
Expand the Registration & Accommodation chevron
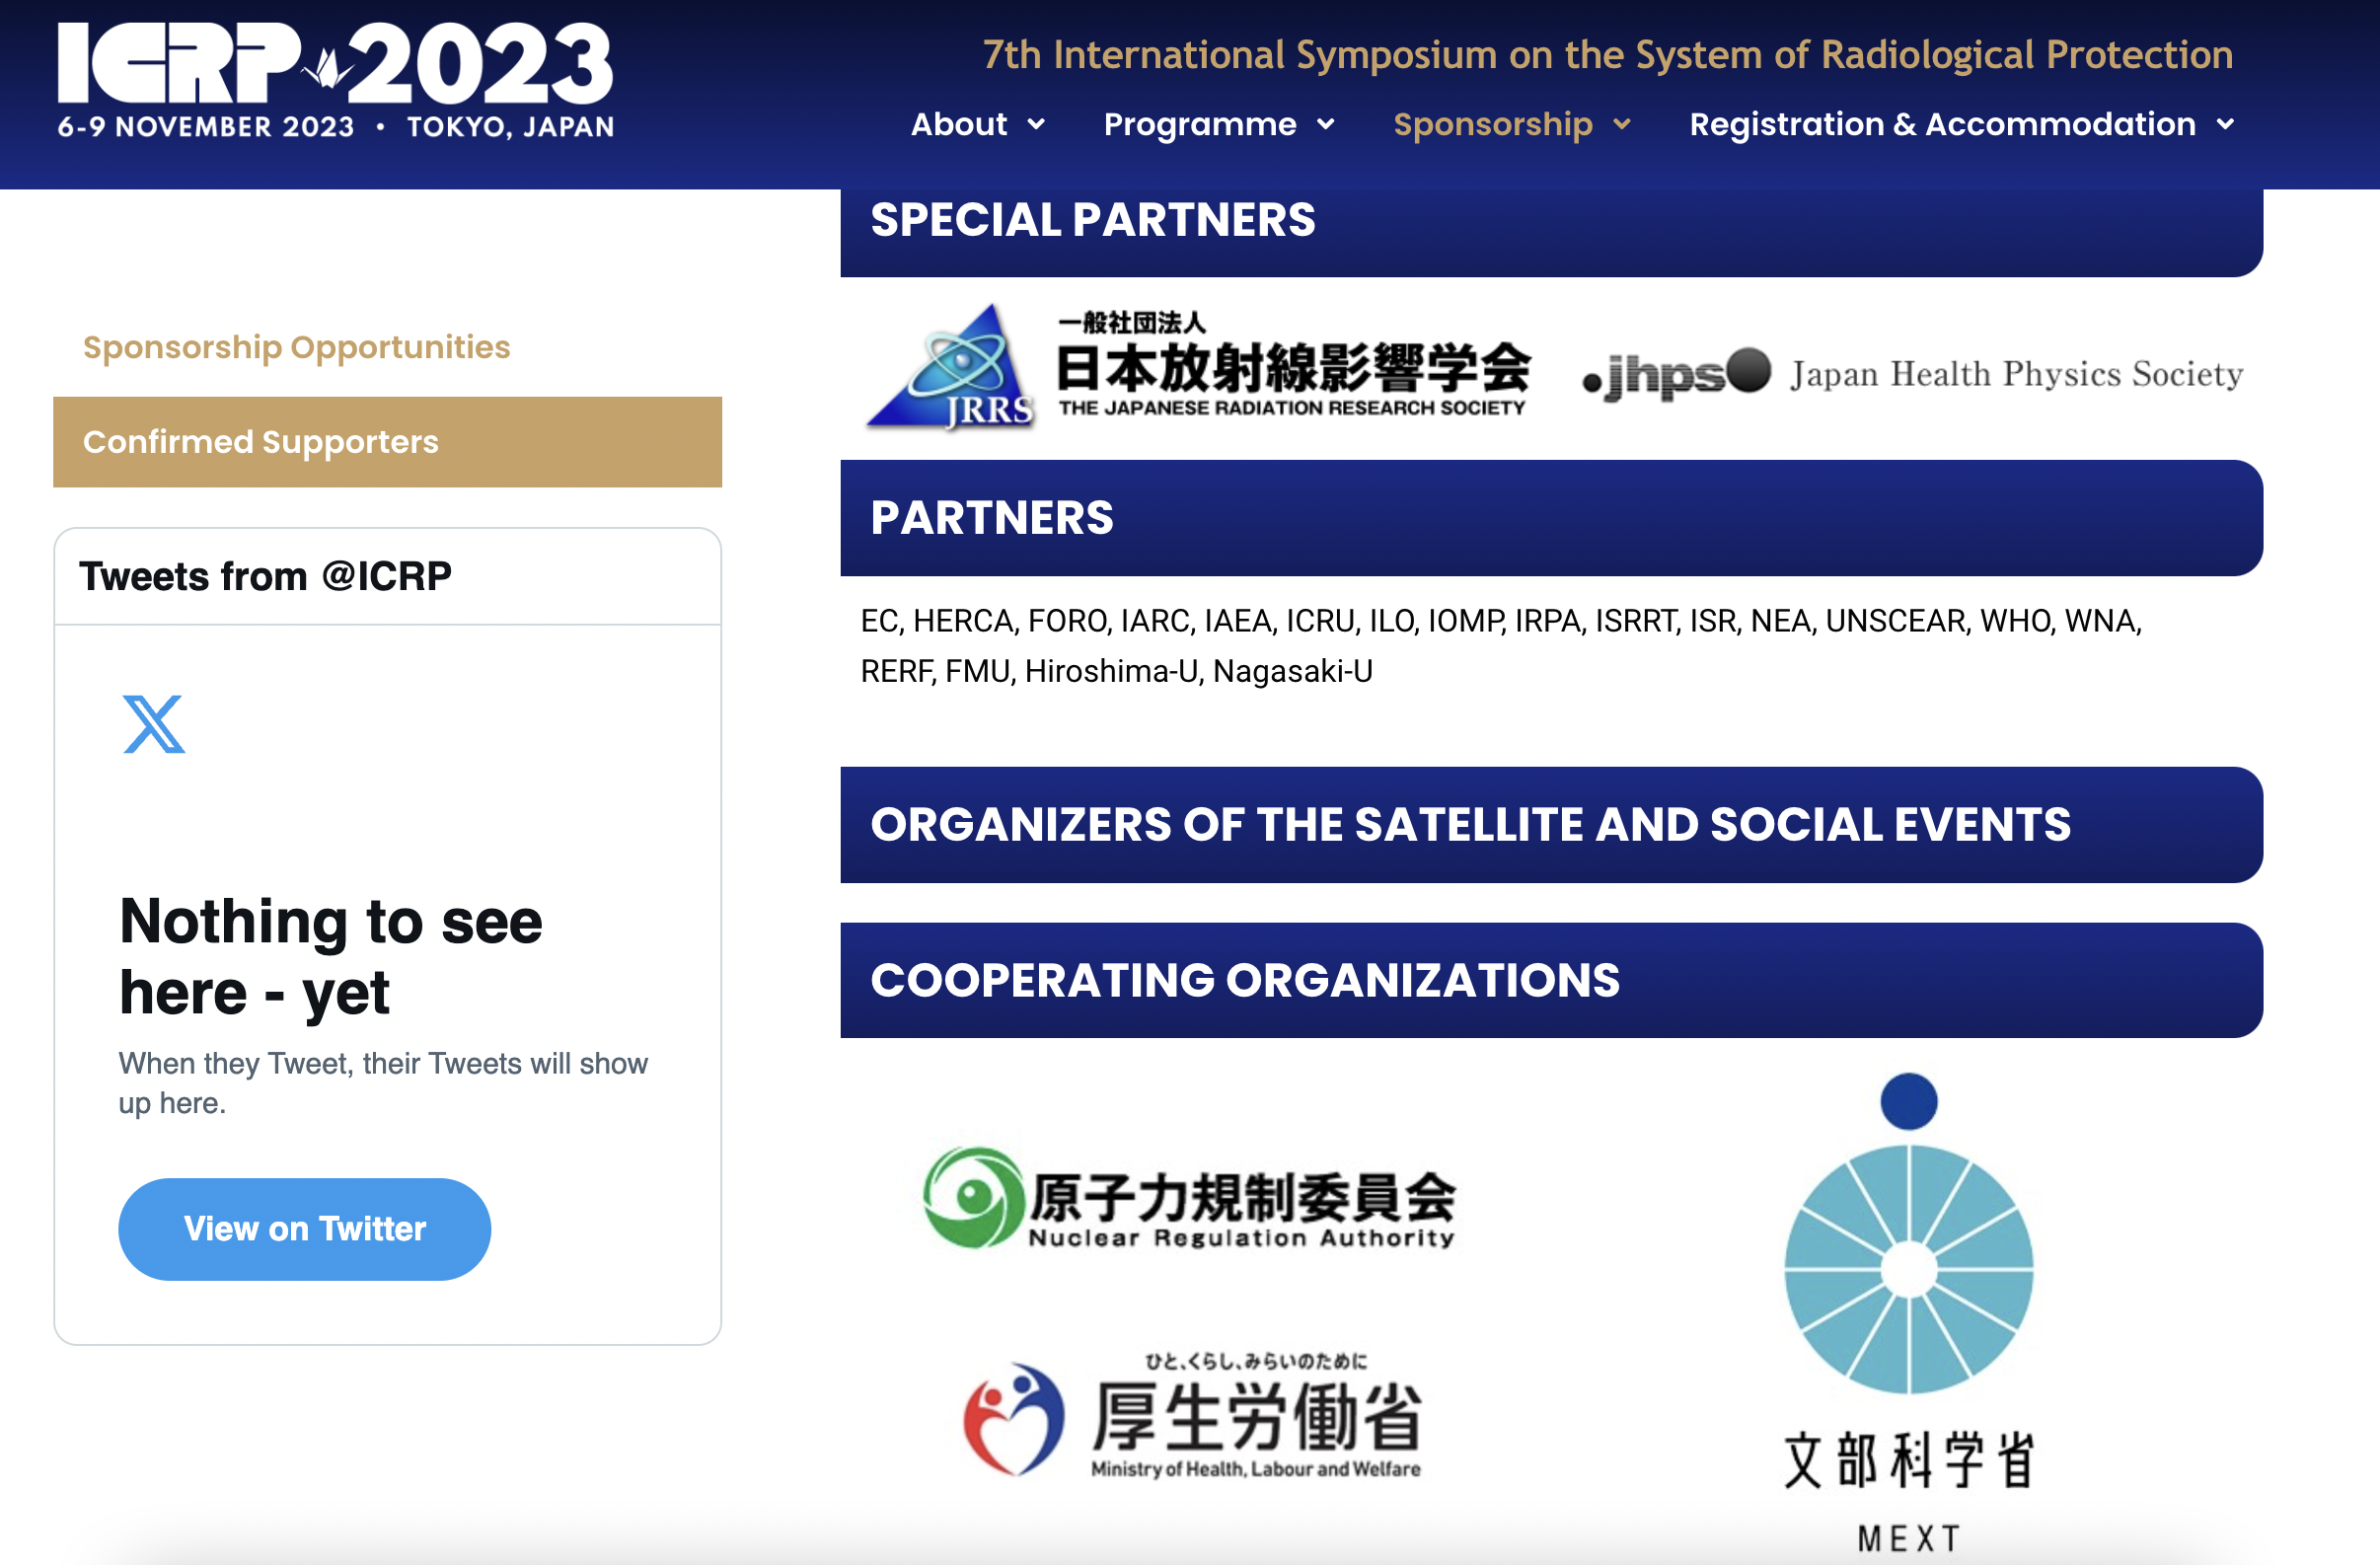coord(2225,124)
